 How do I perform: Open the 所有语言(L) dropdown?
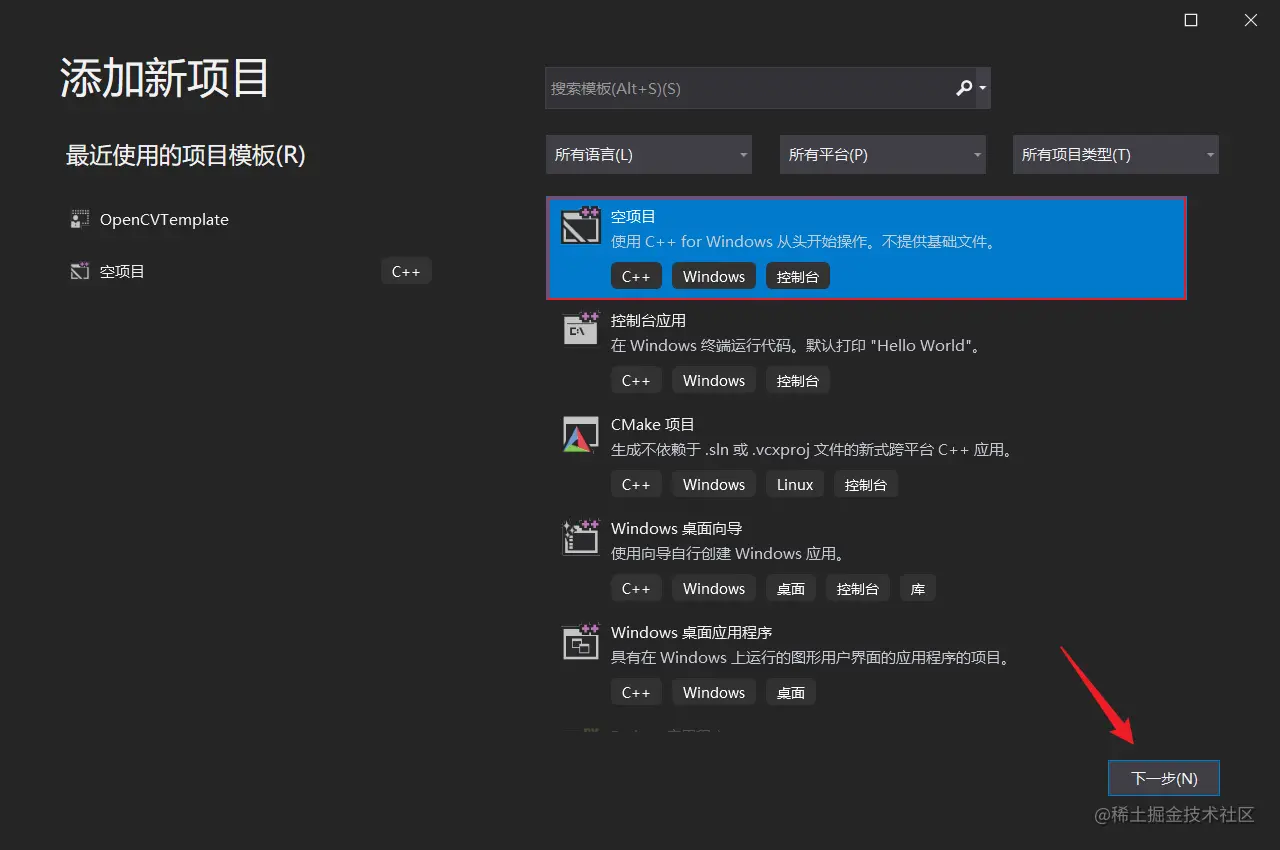point(649,155)
